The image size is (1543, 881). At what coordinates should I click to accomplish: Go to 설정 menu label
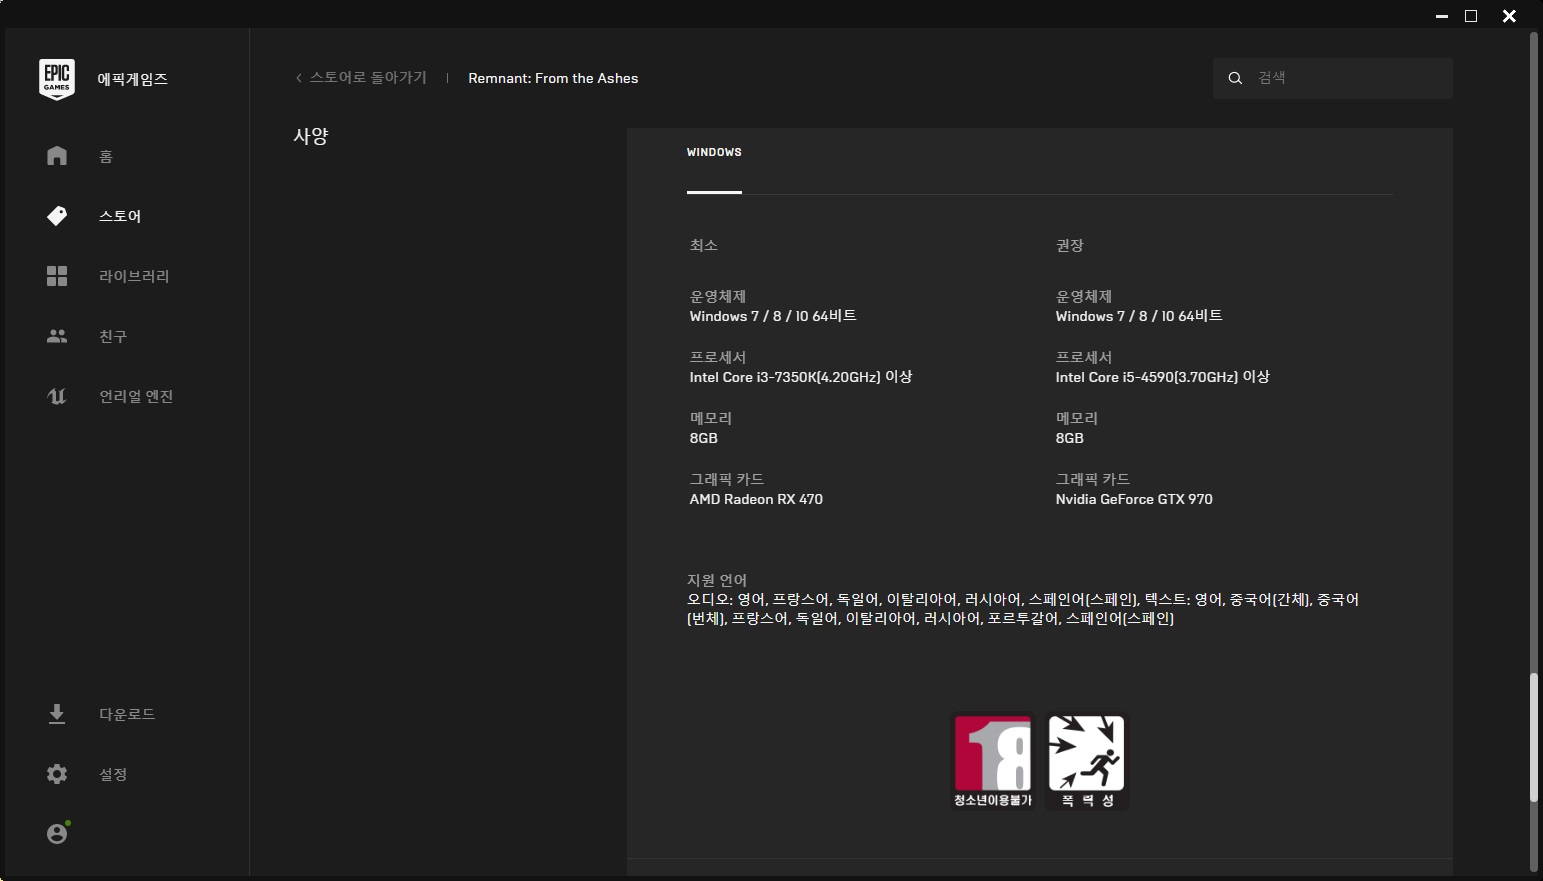tap(113, 774)
